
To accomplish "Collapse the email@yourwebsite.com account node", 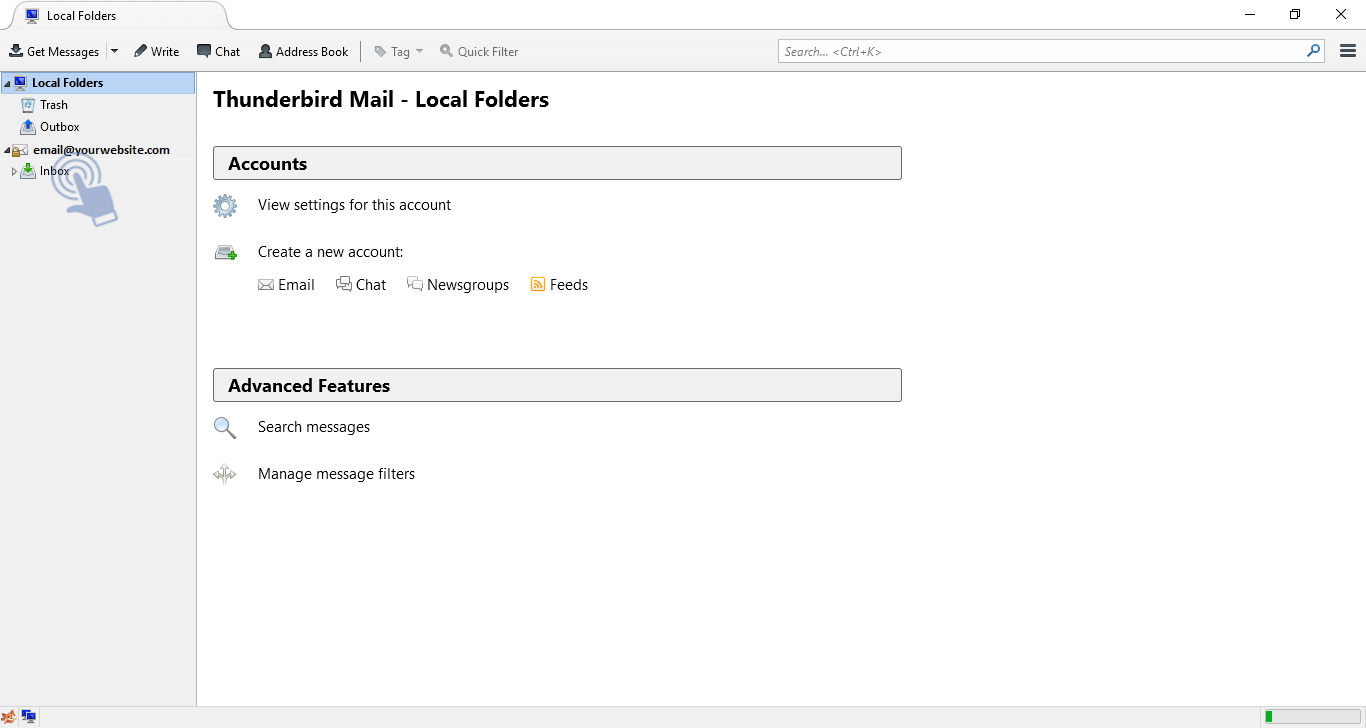I will pyautogui.click(x=7, y=151).
